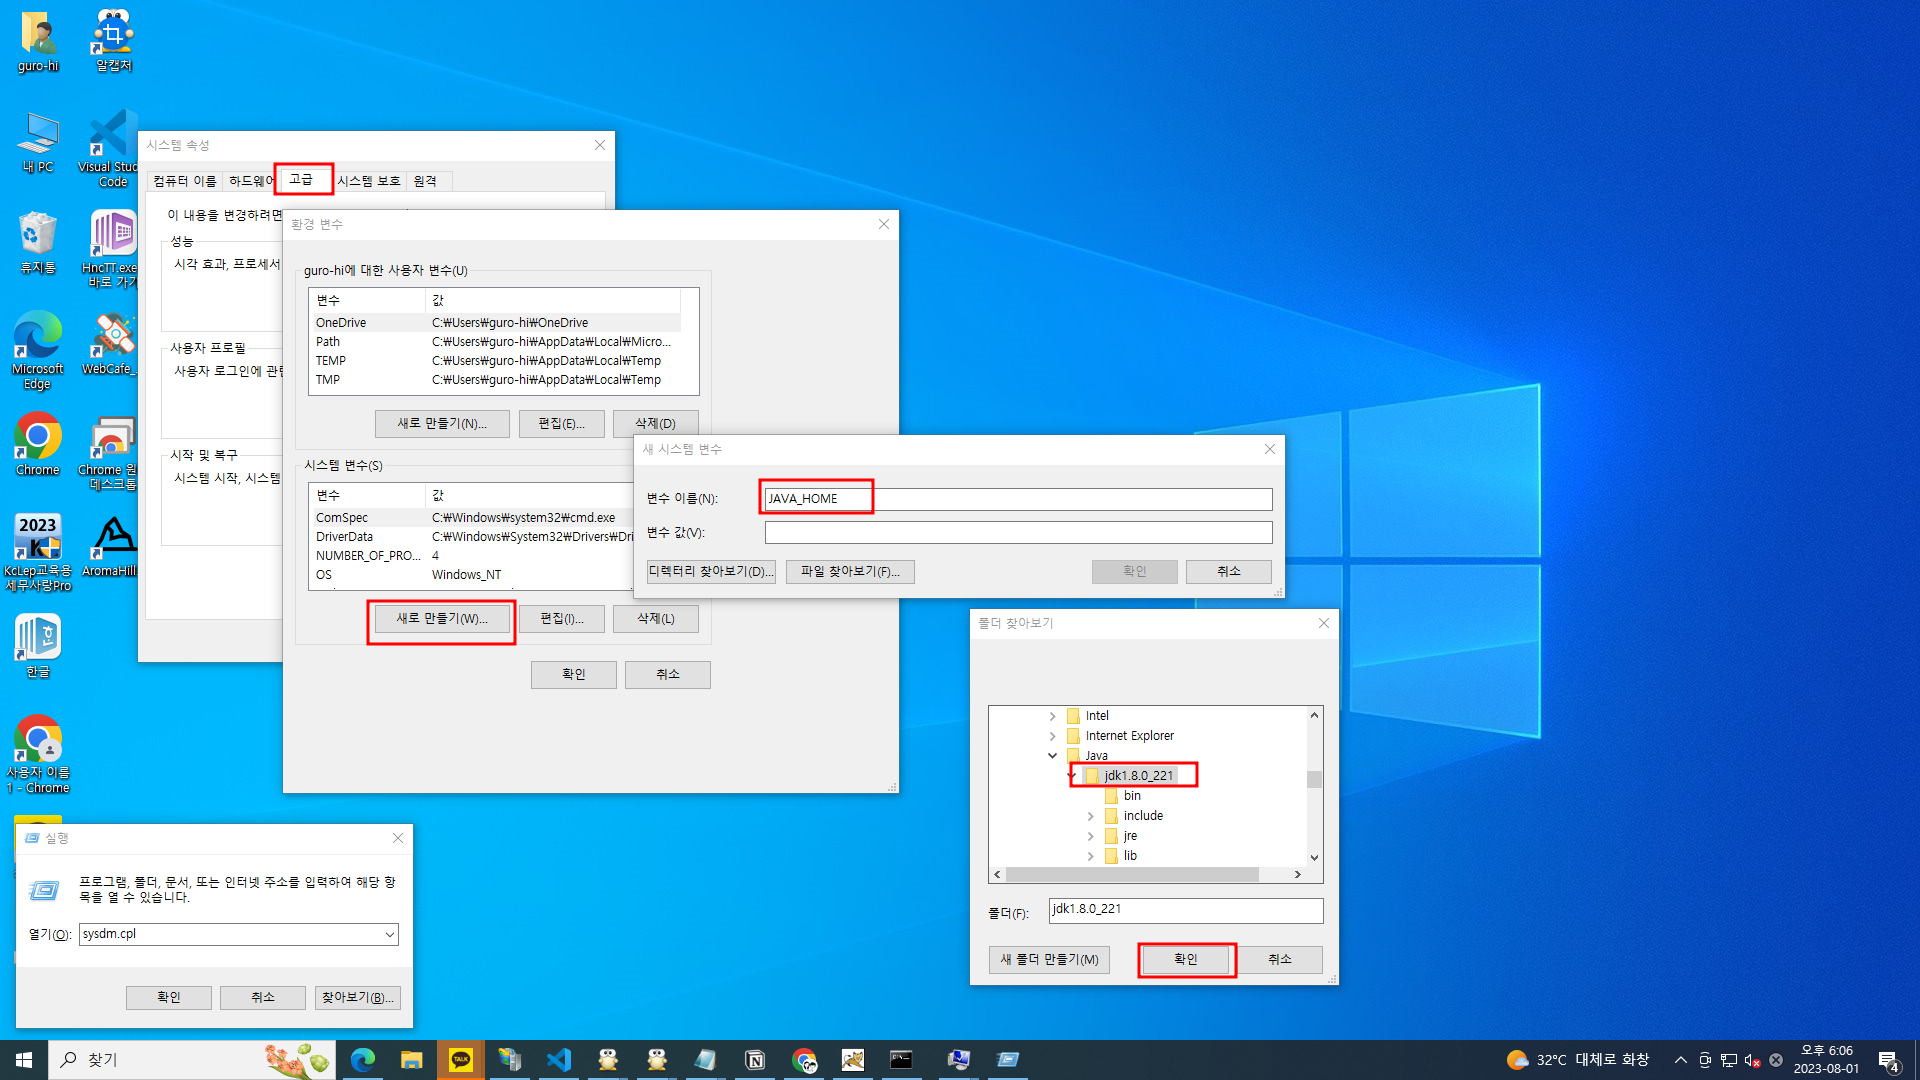
Task: Open File Explorer from the taskbar
Action: pyautogui.click(x=411, y=1060)
